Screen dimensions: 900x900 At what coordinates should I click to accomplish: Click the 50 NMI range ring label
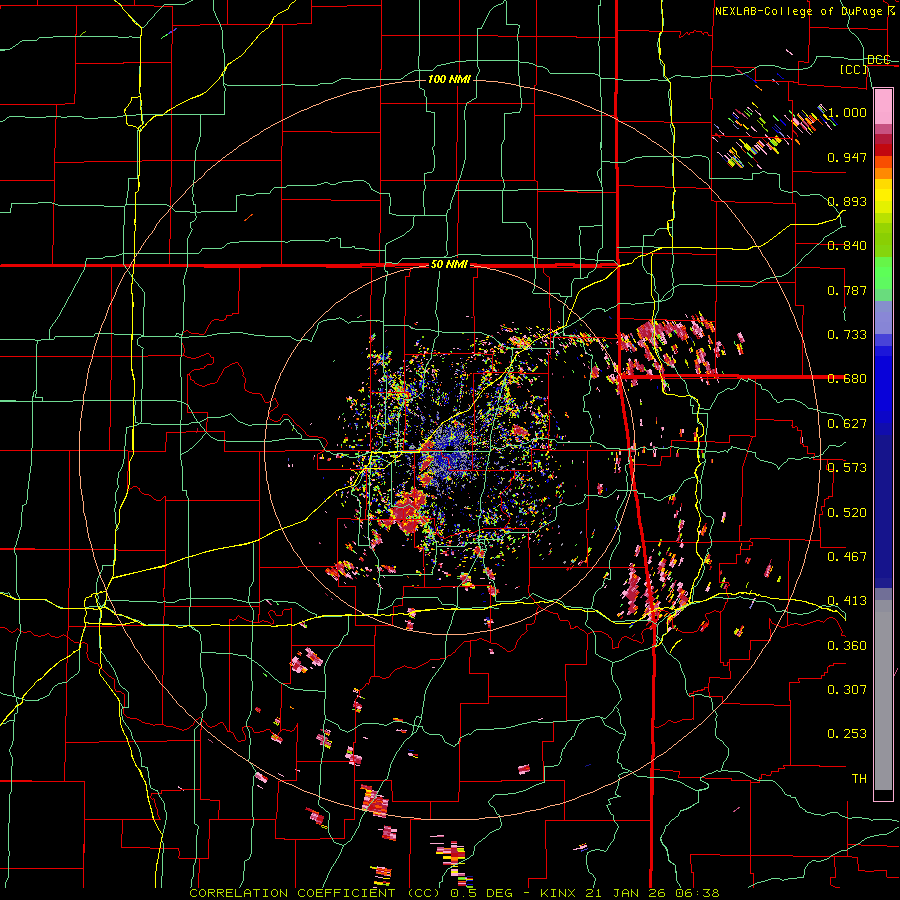click(449, 265)
